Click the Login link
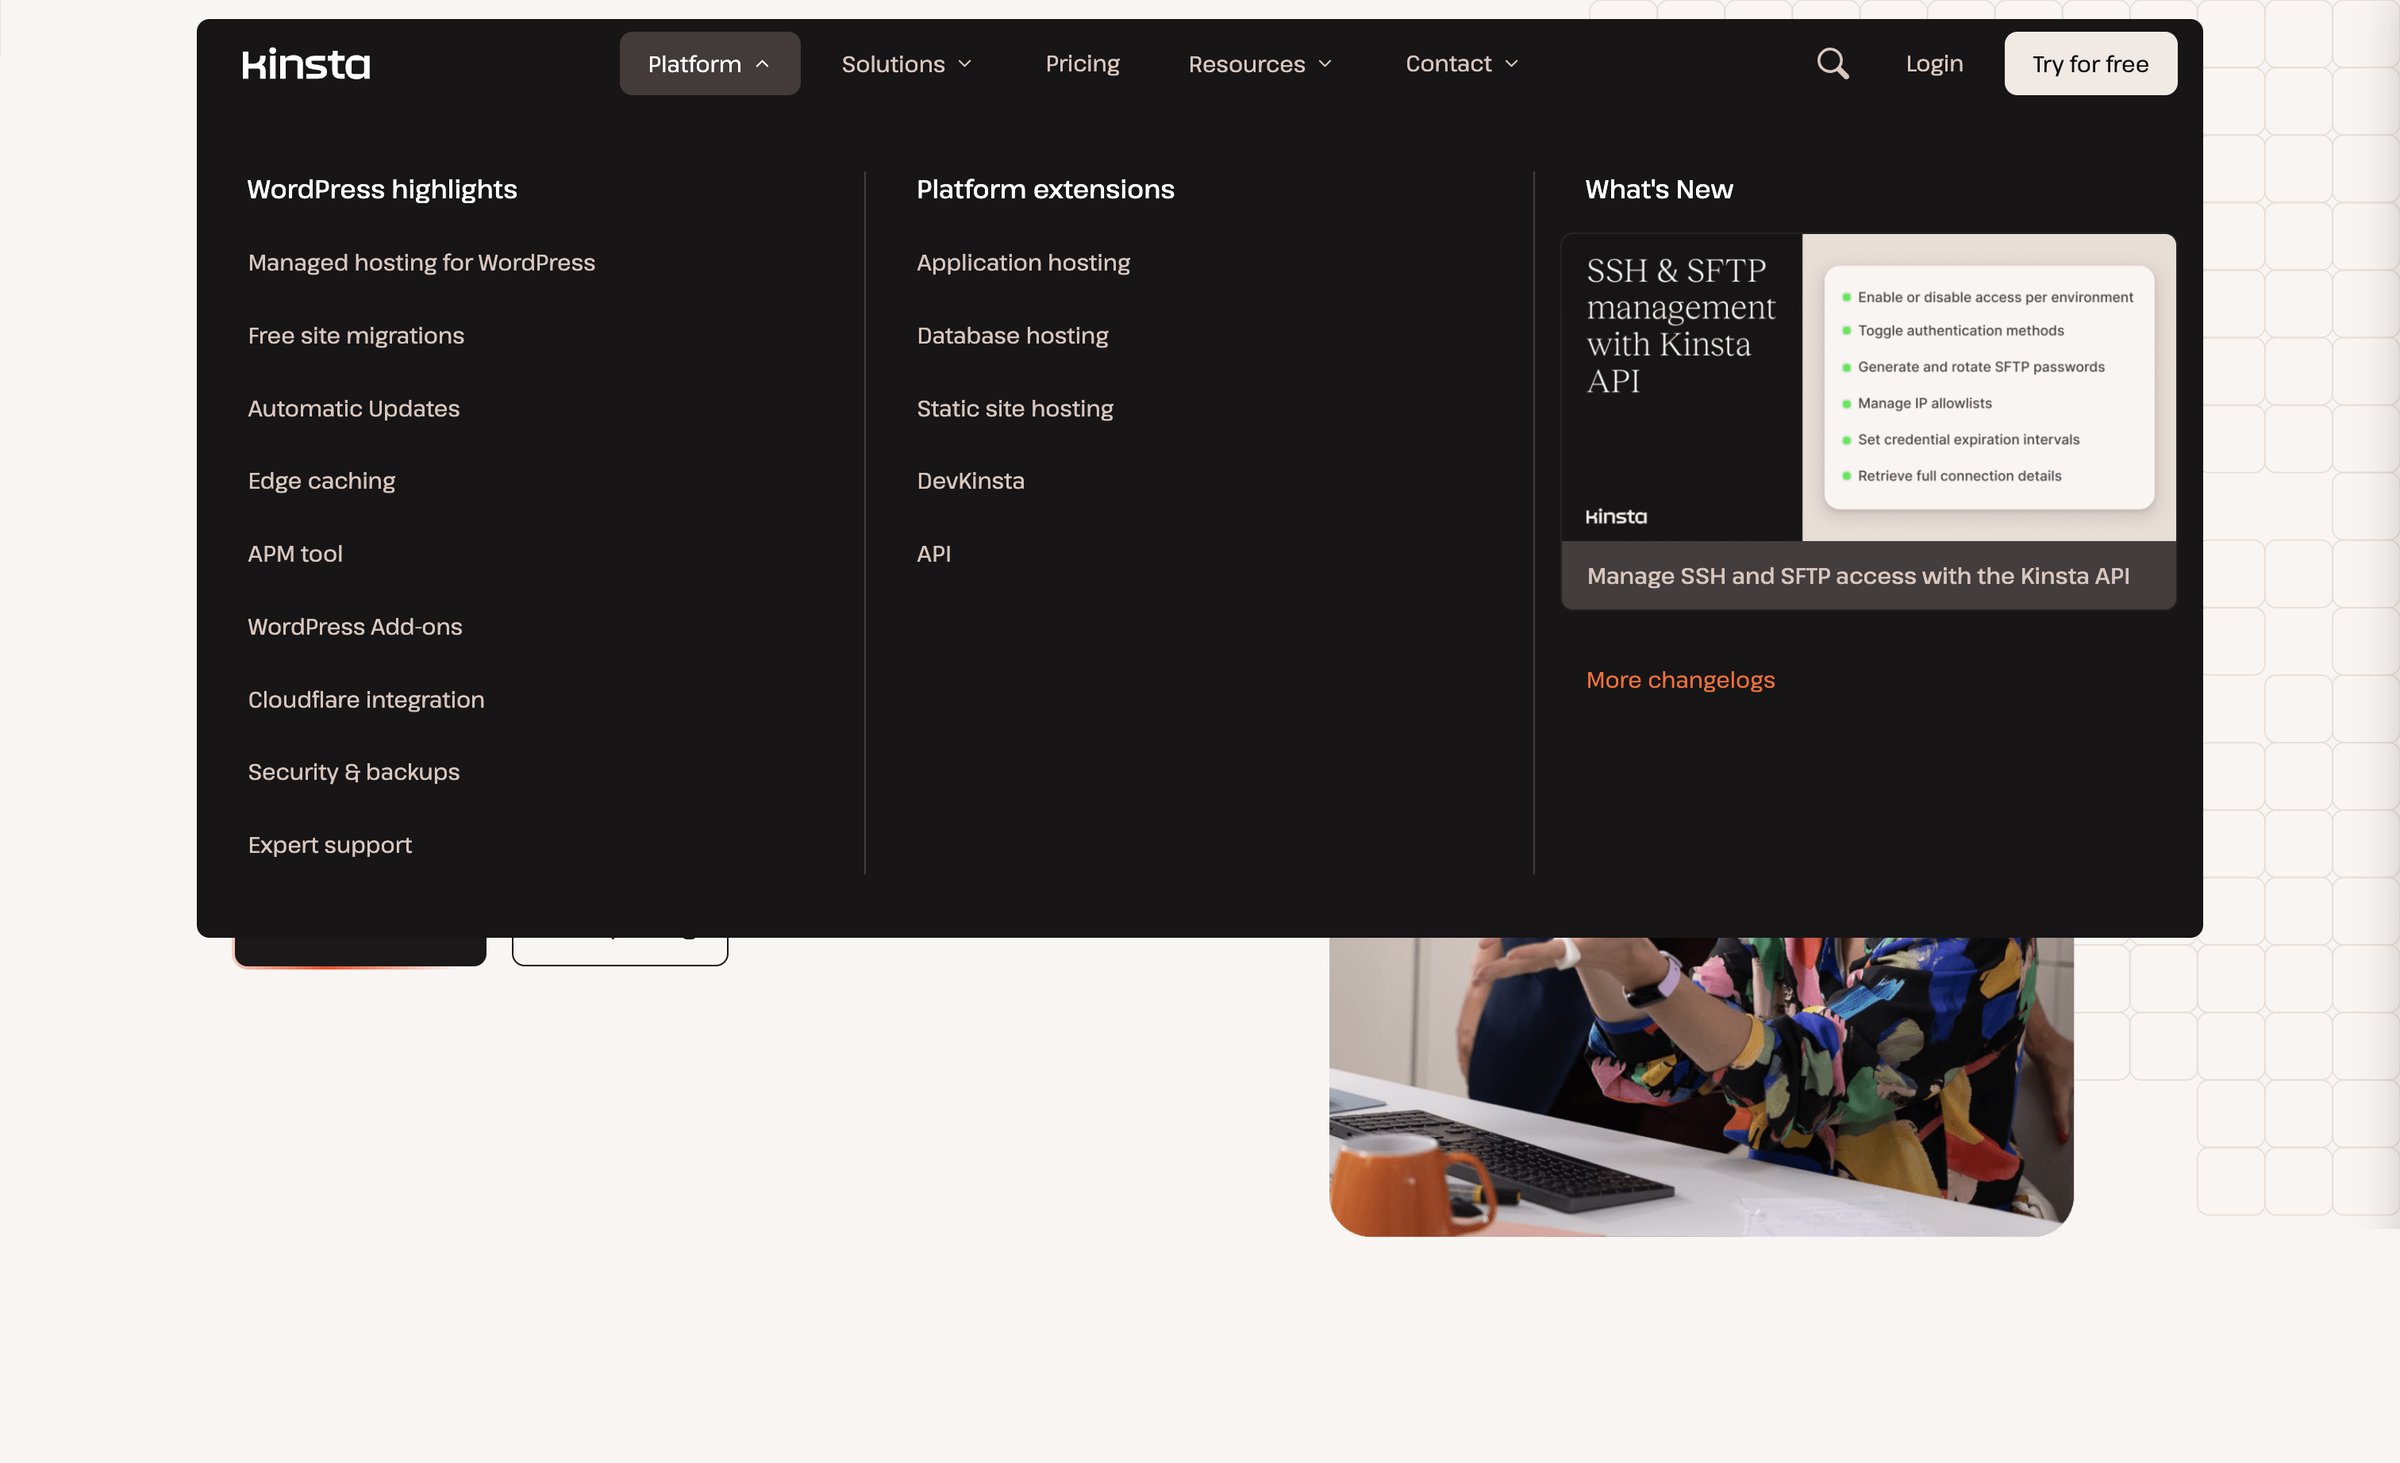This screenshot has width=2400, height=1463. pyautogui.click(x=1934, y=64)
